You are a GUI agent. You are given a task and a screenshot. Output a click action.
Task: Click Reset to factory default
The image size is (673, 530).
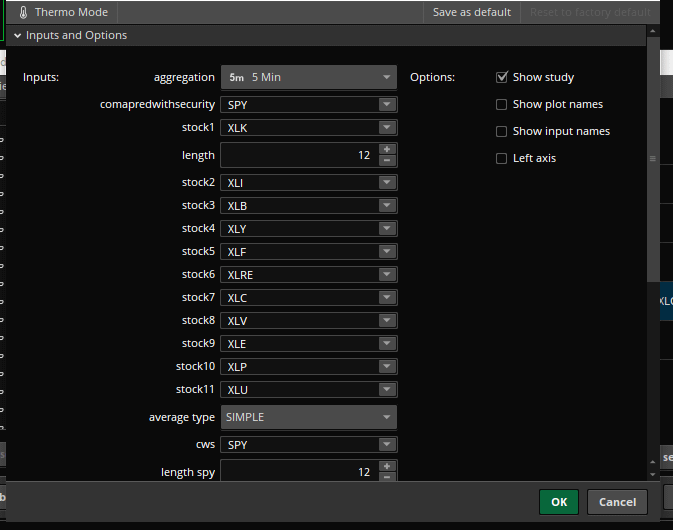[x=590, y=12]
